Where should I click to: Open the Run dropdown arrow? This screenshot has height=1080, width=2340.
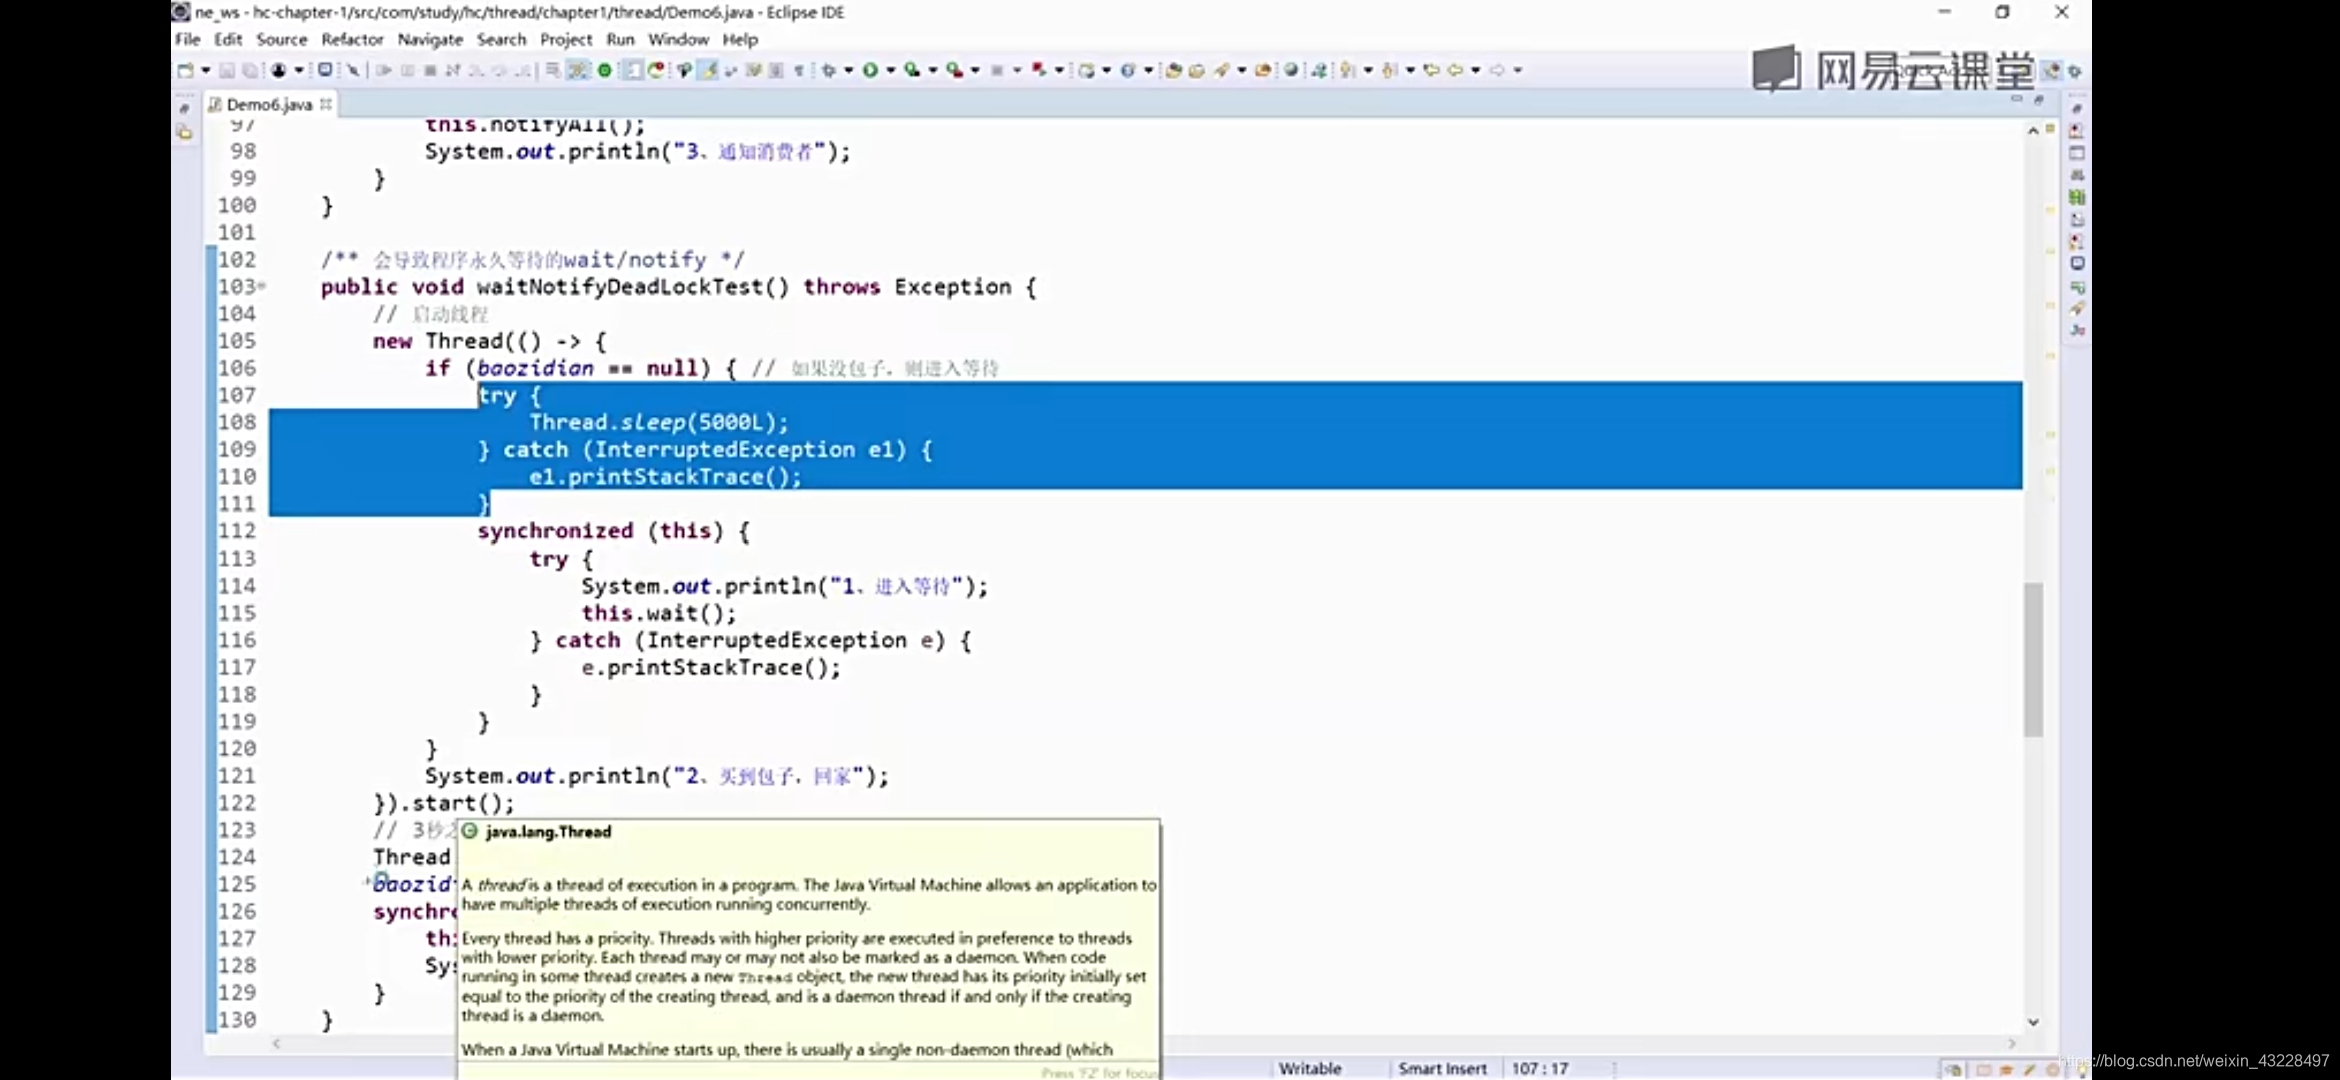(x=890, y=70)
